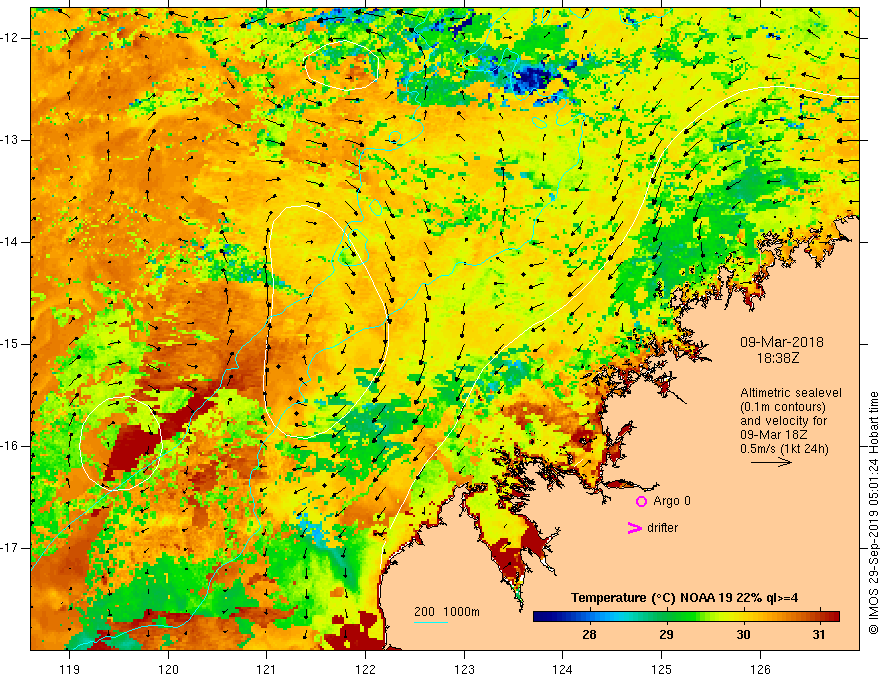Click the color bar value '28'
The image size is (880, 680).
point(589,635)
